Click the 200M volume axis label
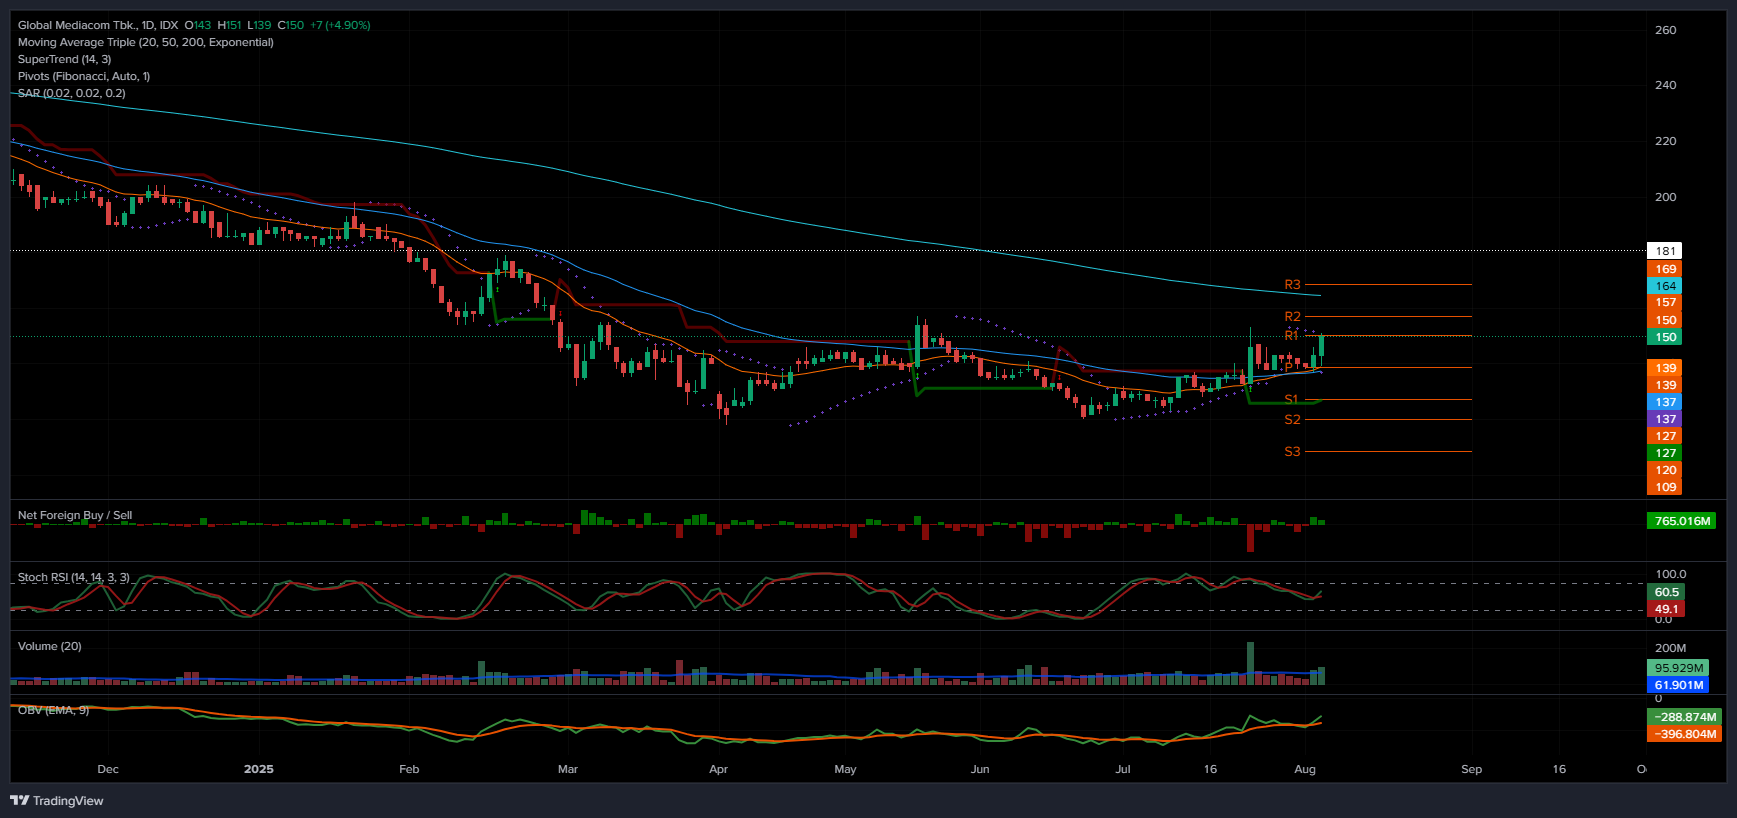Image resolution: width=1737 pixels, height=818 pixels. pos(1670,648)
